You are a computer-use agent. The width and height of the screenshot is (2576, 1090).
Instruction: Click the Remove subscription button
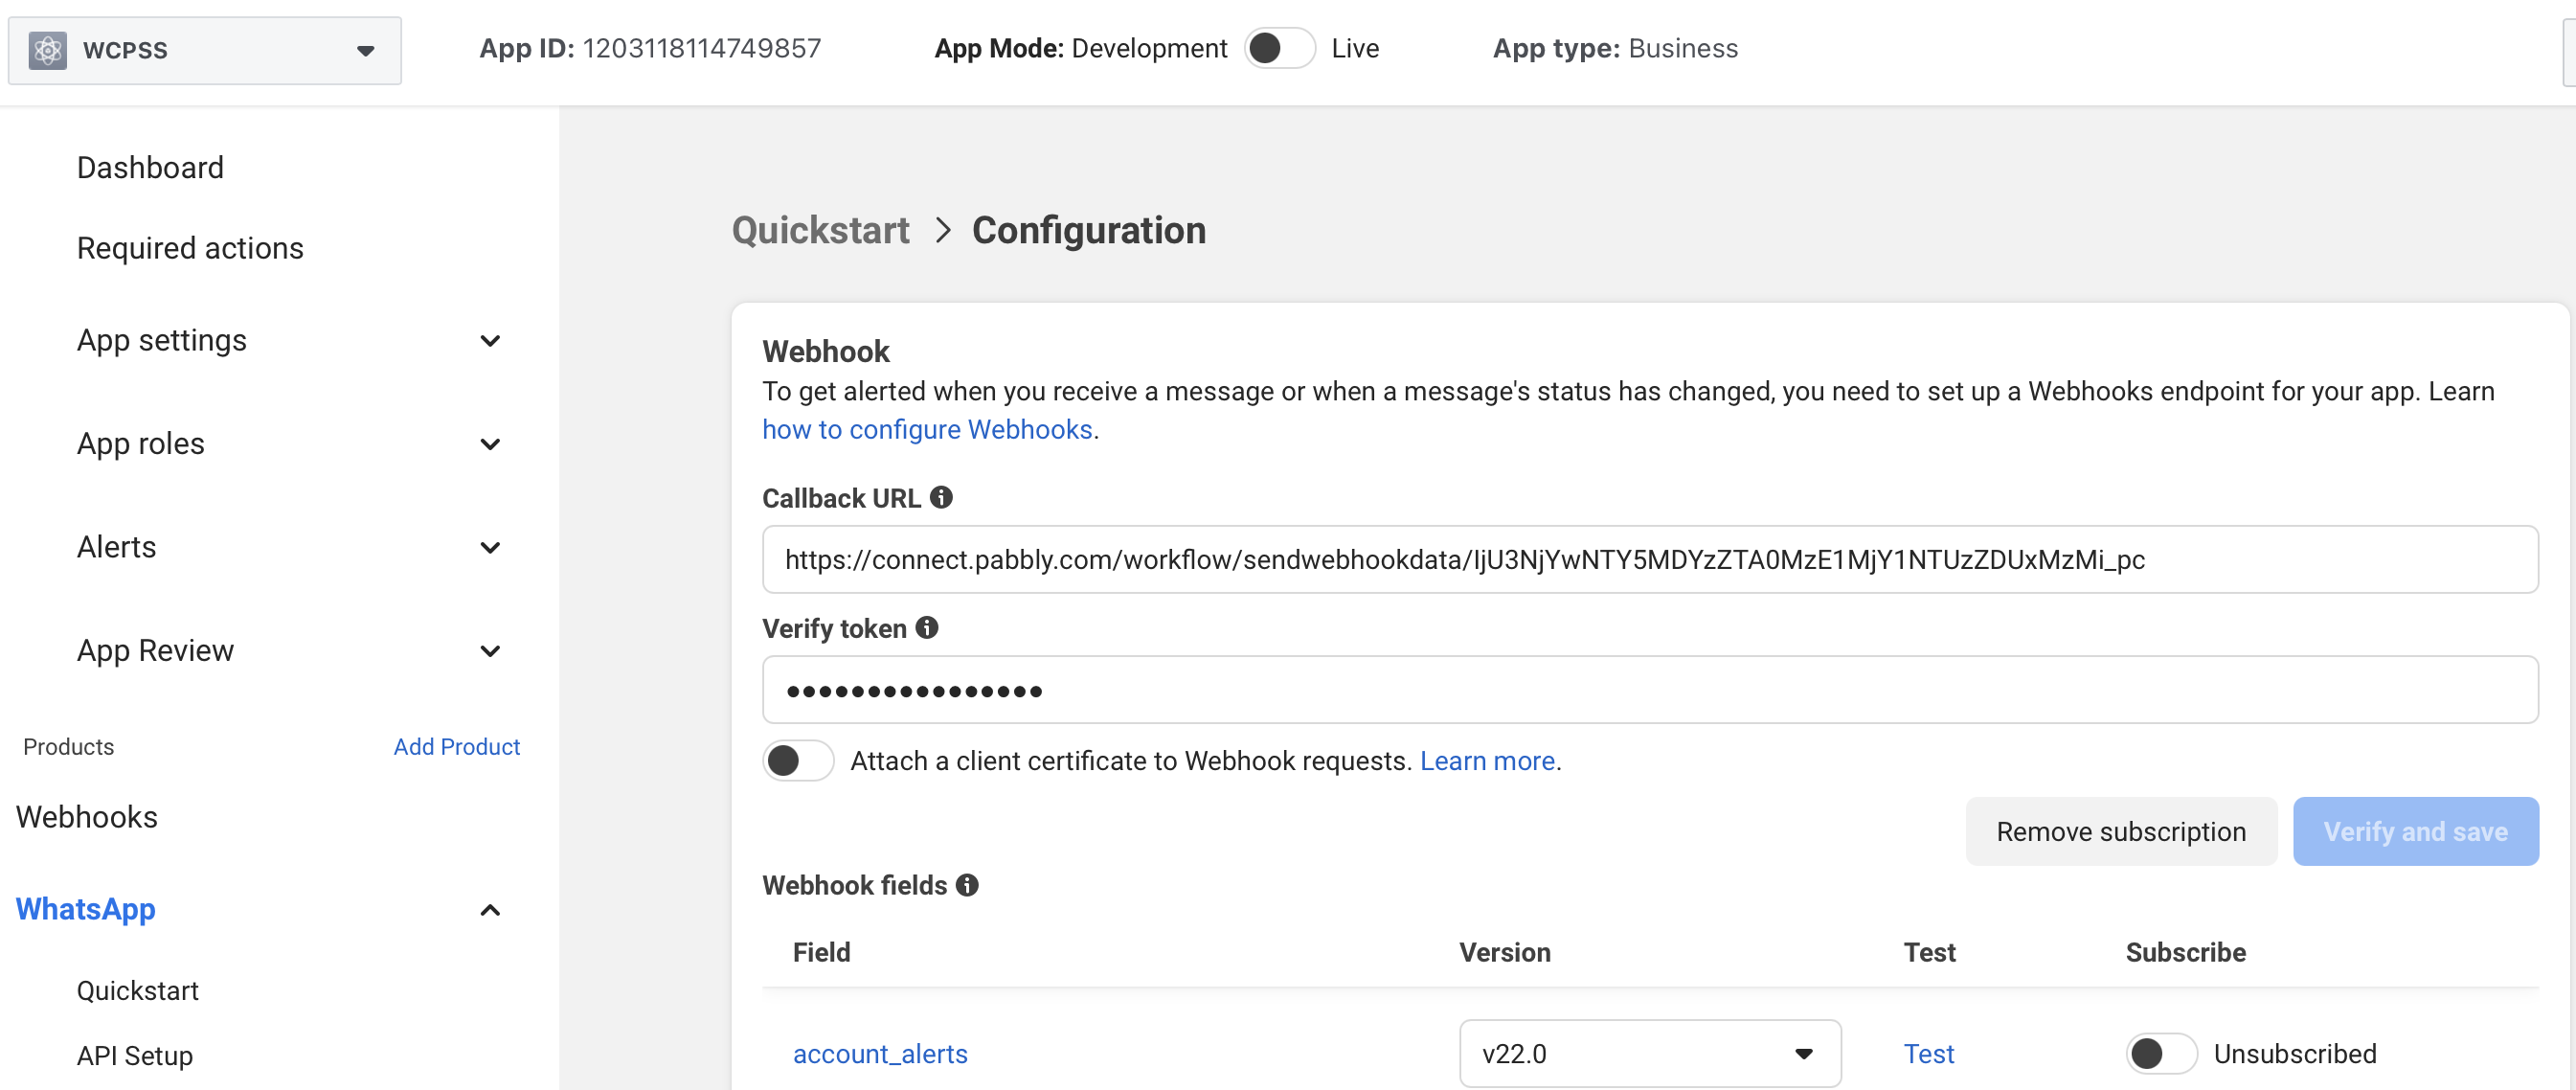point(2120,830)
